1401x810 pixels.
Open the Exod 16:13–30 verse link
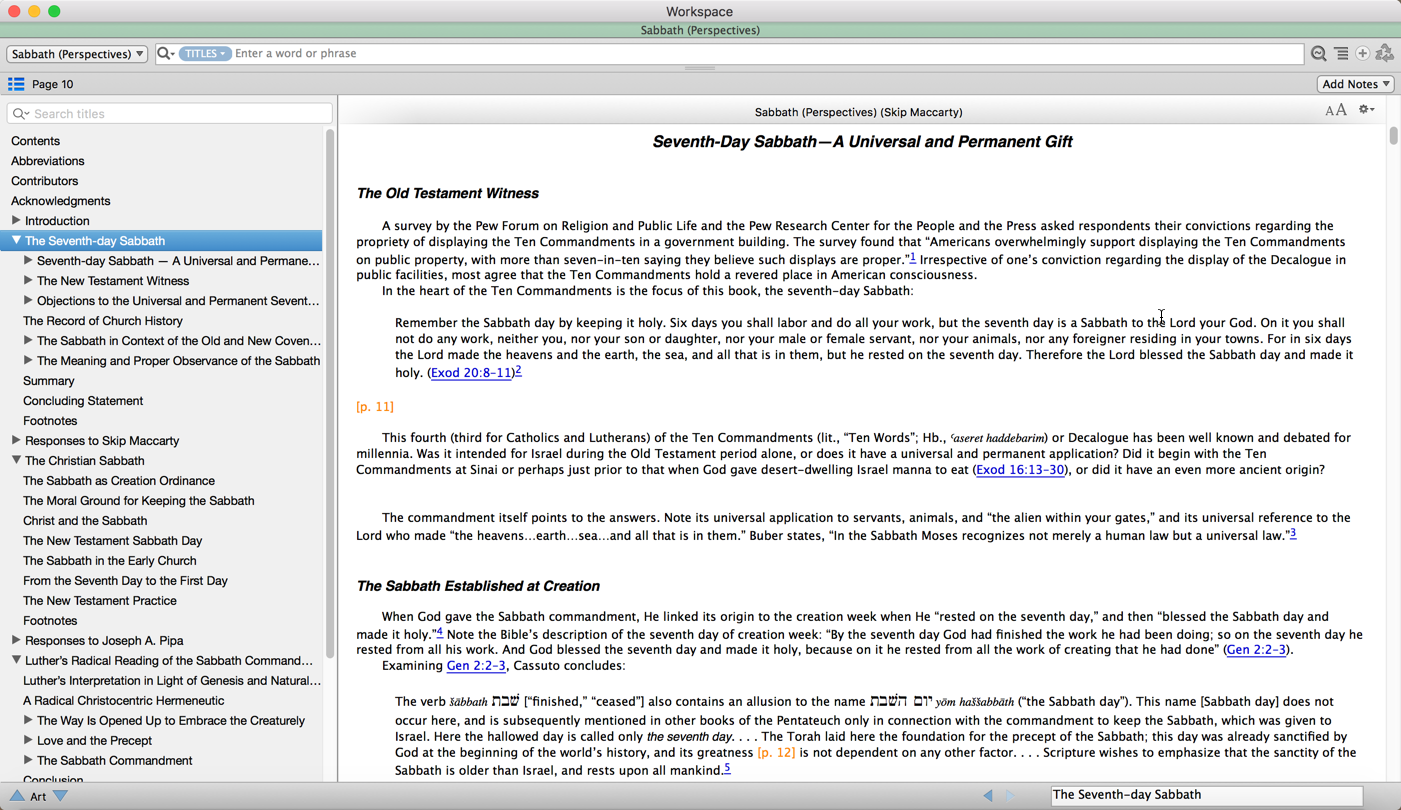pos(1020,470)
